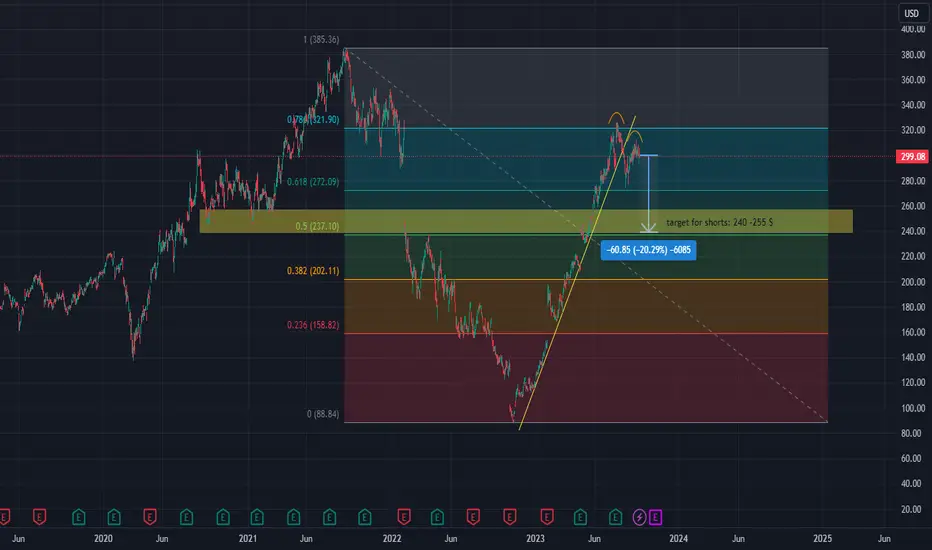
Task: Select the Fibonacci '0.618 (272.09)' level label
Action: pos(313,181)
